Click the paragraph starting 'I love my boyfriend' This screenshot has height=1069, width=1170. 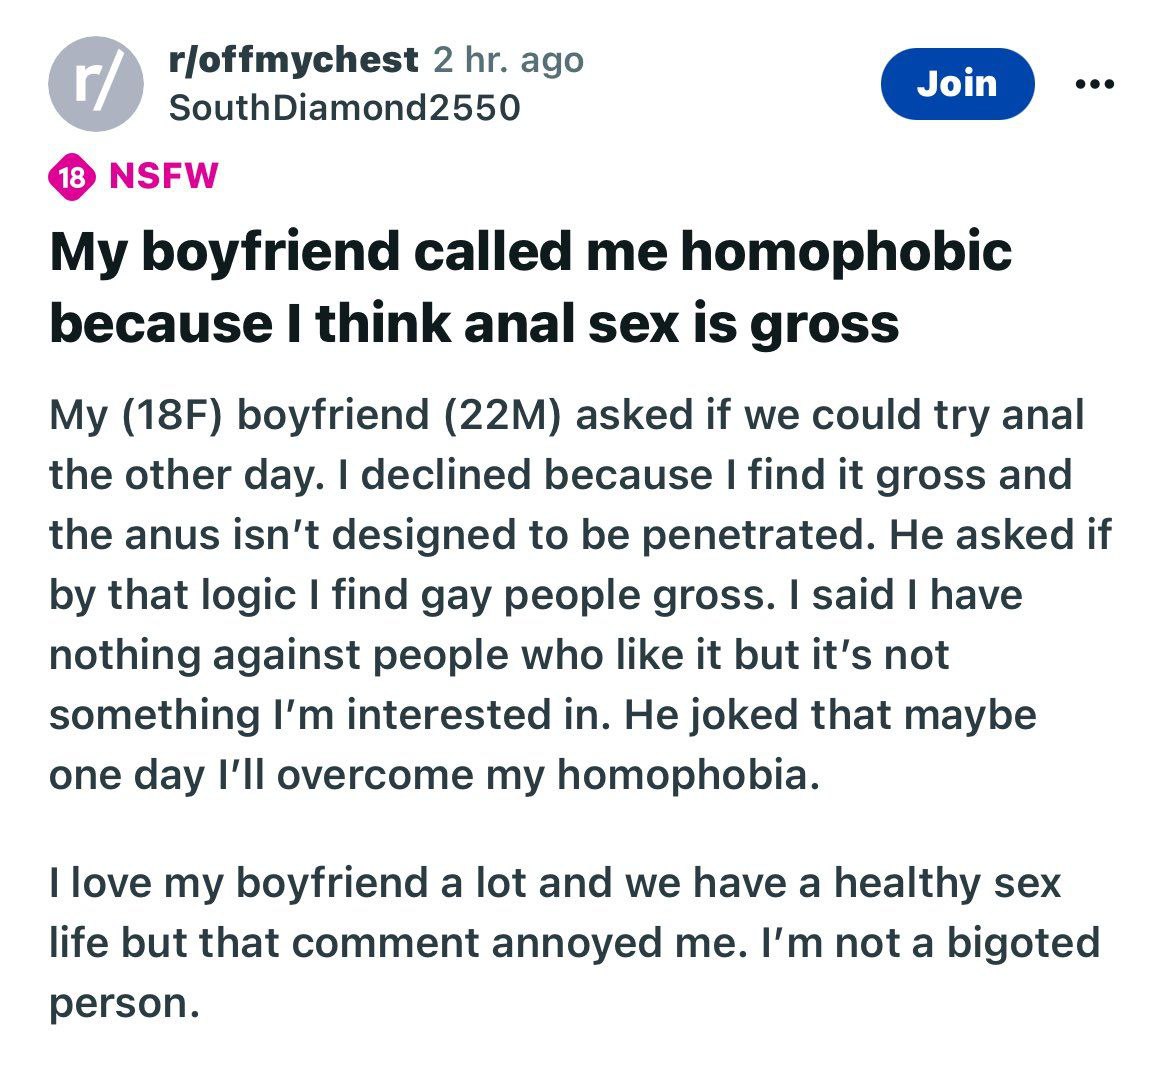(x=575, y=941)
